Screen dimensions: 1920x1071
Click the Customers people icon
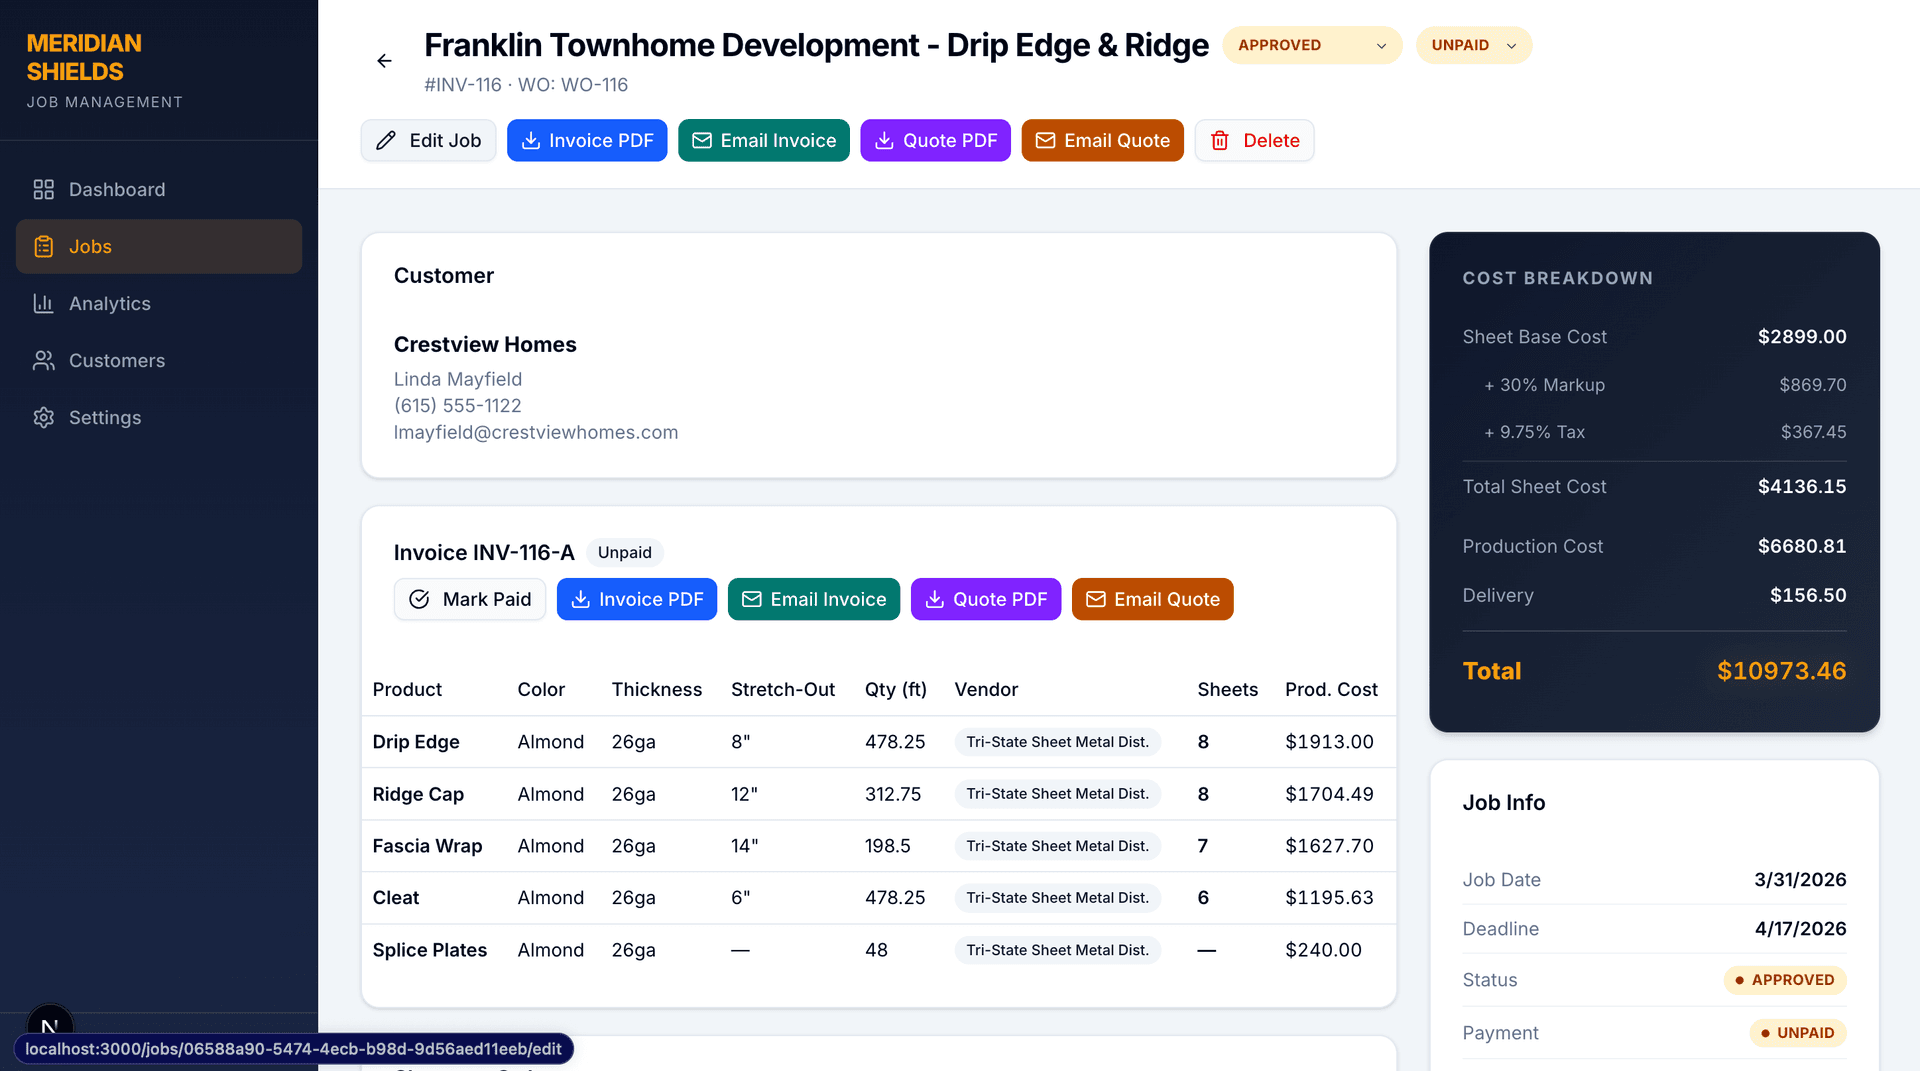43,361
